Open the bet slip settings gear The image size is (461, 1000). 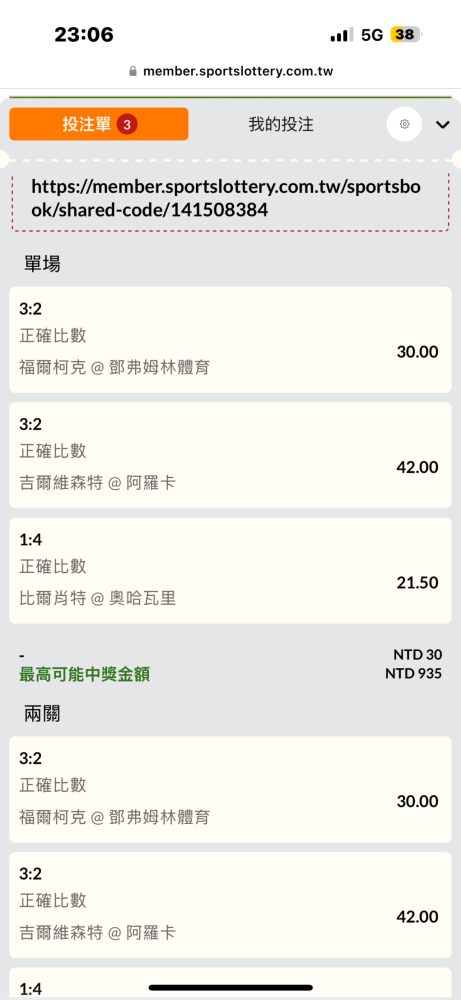click(404, 124)
